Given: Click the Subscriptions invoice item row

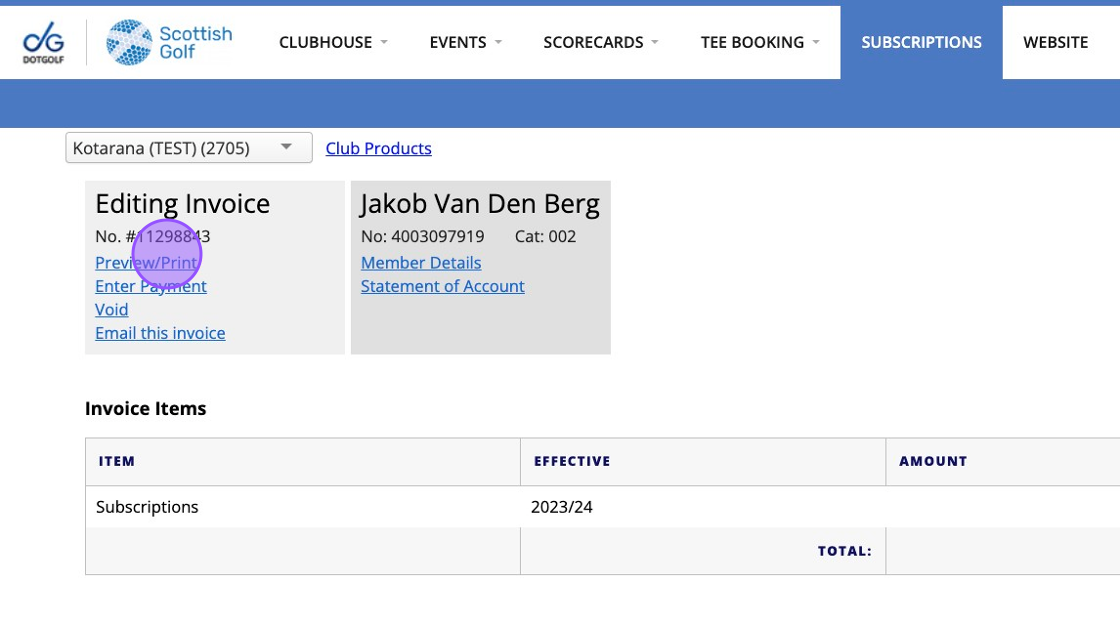Looking at the screenshot, I should pyautogui.click(x=147, y=507).
